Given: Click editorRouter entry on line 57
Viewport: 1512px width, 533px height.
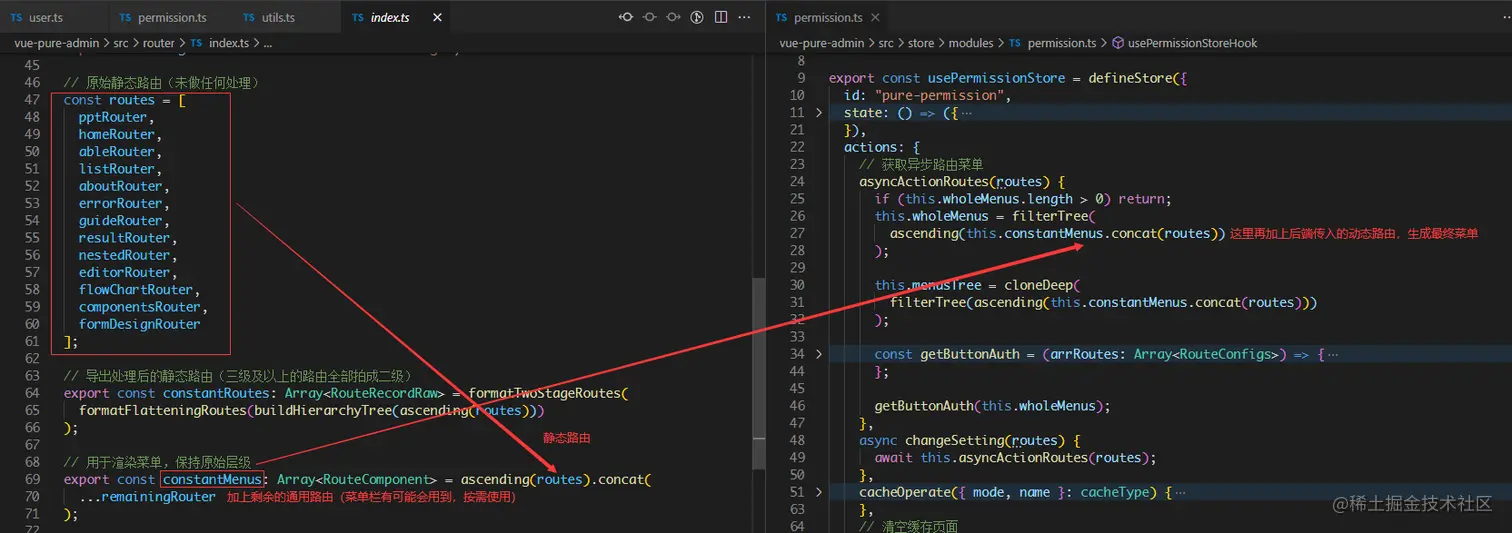Looking at the screenshot, I should (x=124, y=272).
